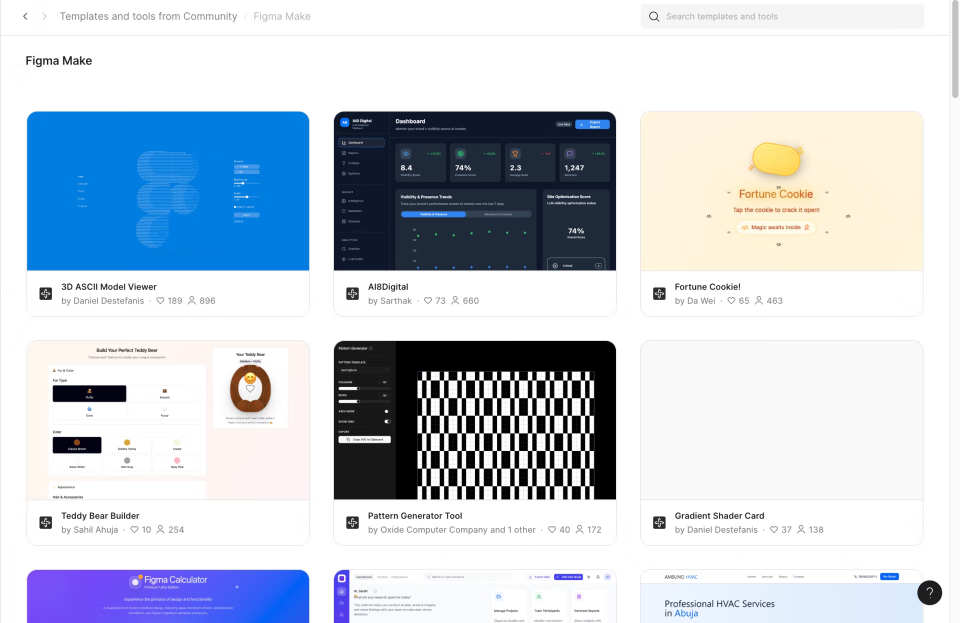This screenshot has height=623, width=960.
Task: Click the Make icon beside AI8Digital
Action: [x=353, y=294]
